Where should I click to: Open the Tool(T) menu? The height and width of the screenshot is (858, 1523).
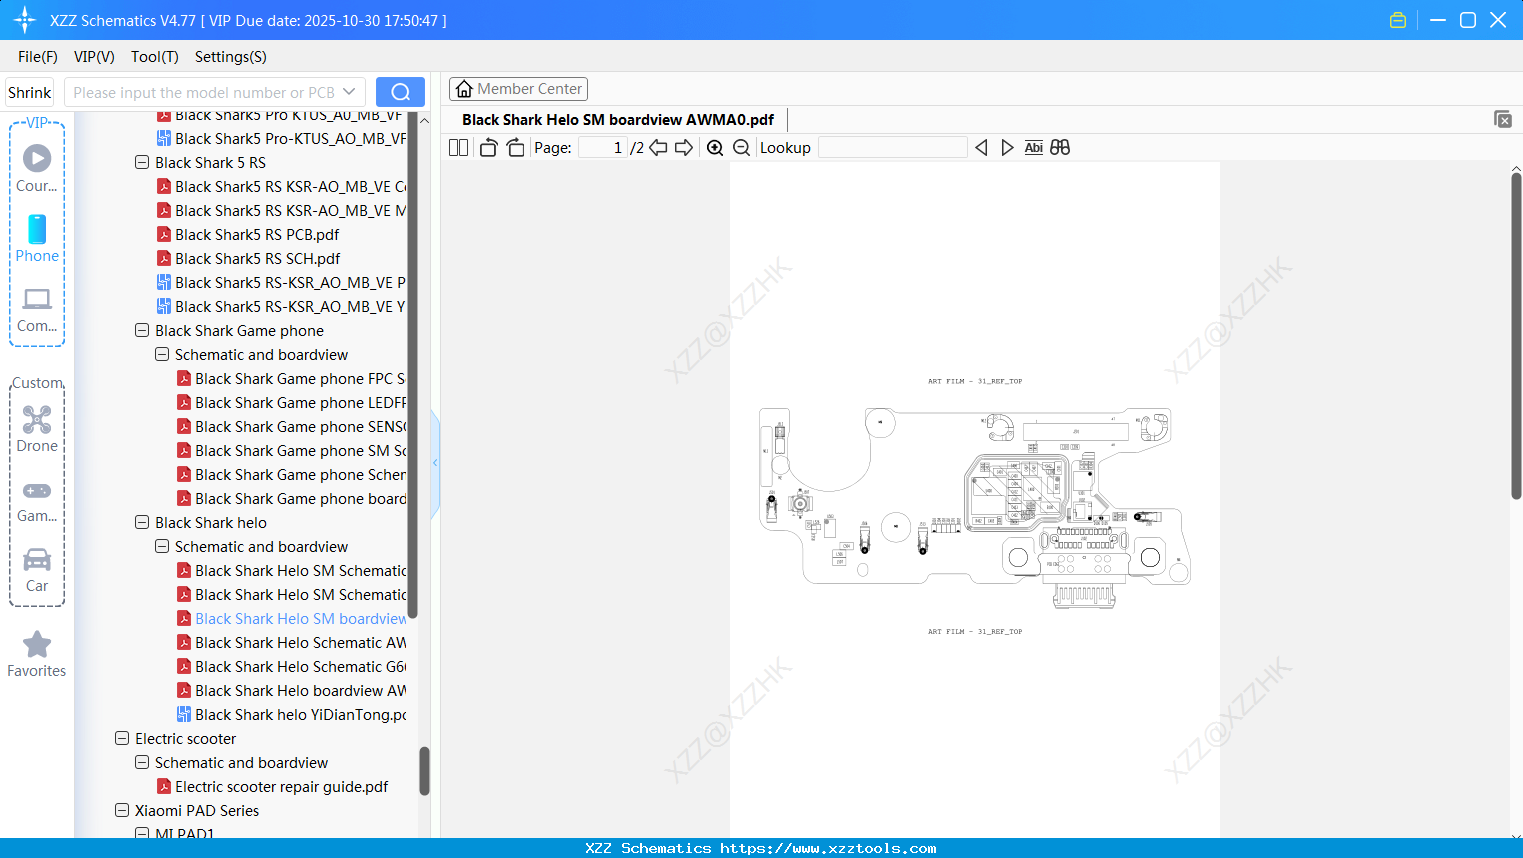[154, 57]
